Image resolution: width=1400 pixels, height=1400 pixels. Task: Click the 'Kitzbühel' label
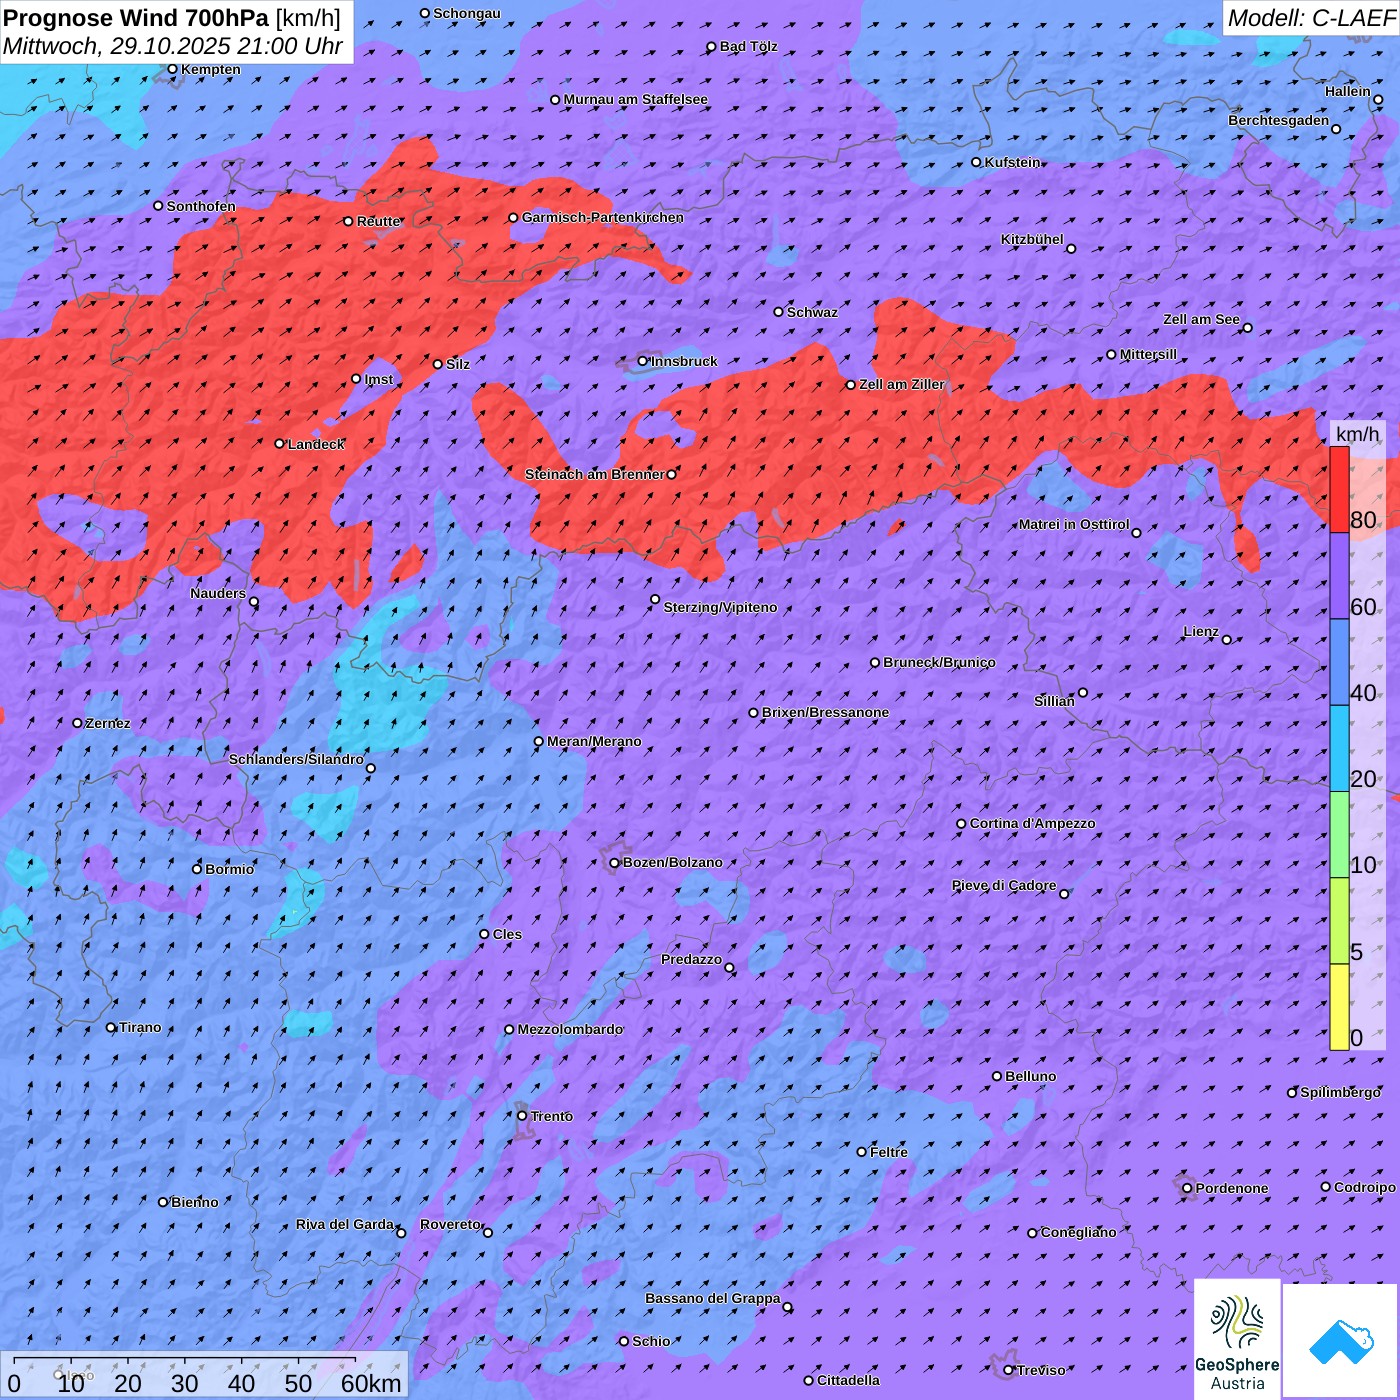1032,239
